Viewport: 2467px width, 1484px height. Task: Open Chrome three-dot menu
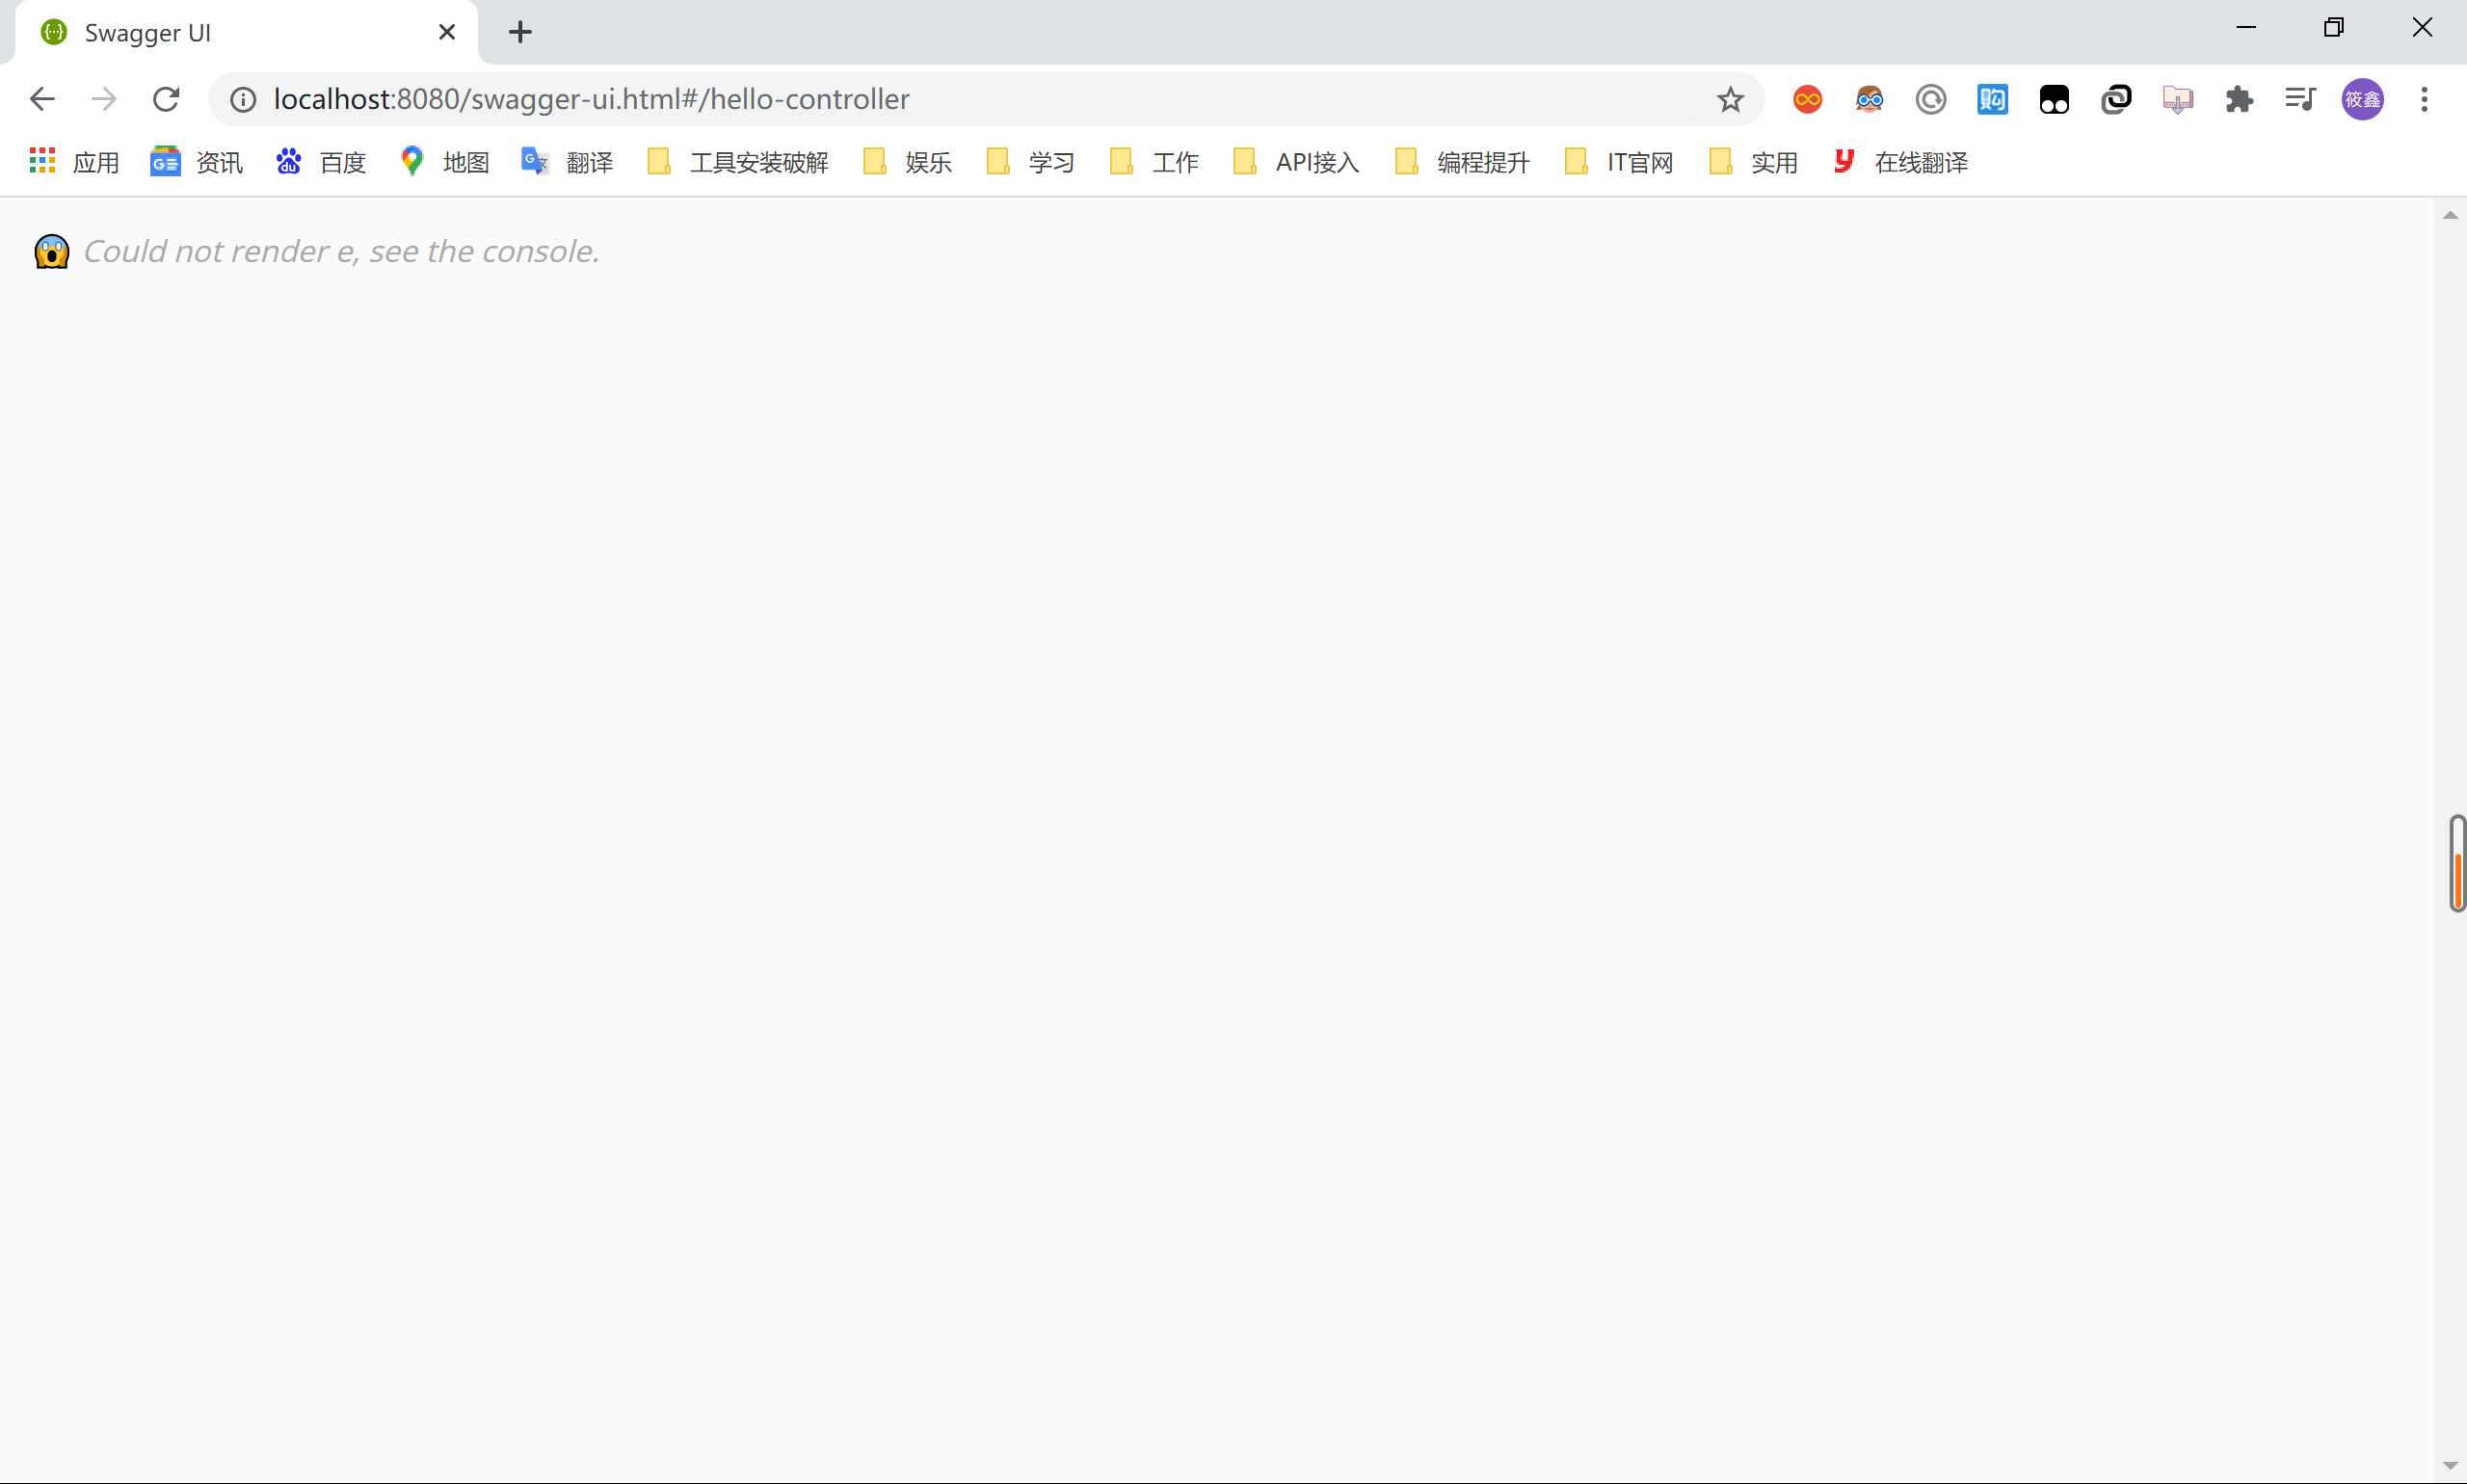coord(2424,99)
